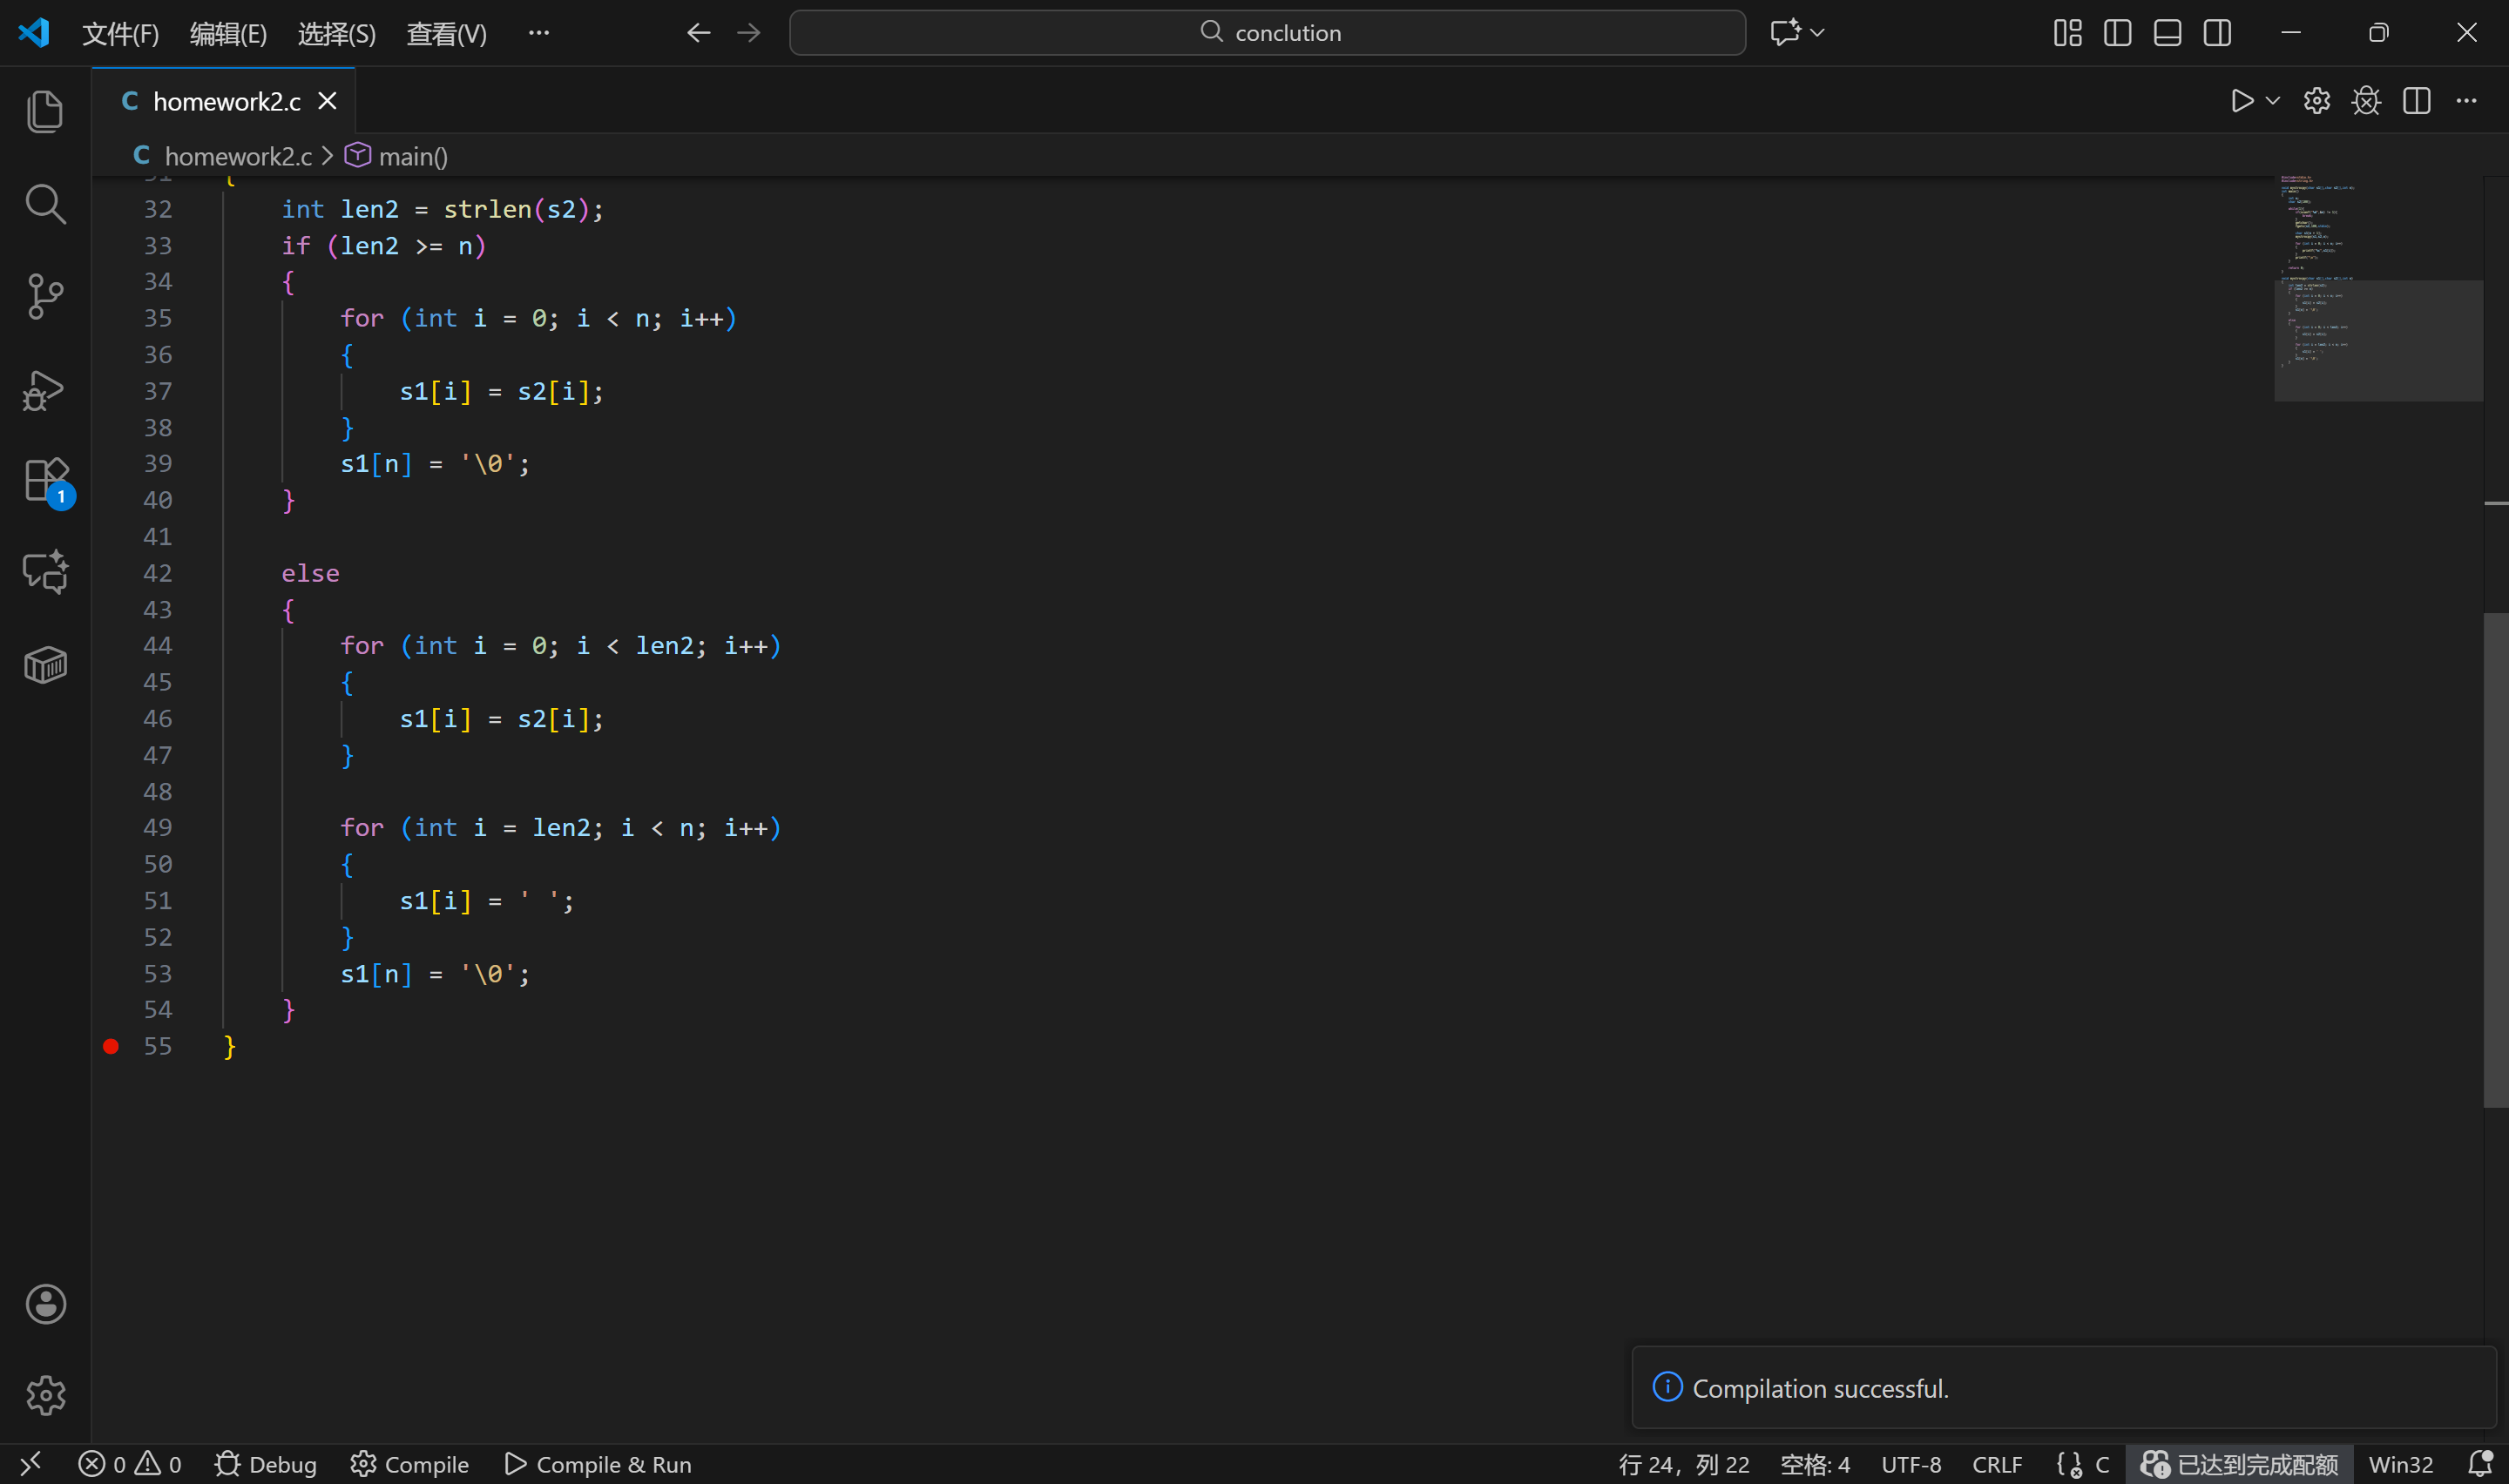Toggle the primary side bar layout button

(x=2117, y=33)
